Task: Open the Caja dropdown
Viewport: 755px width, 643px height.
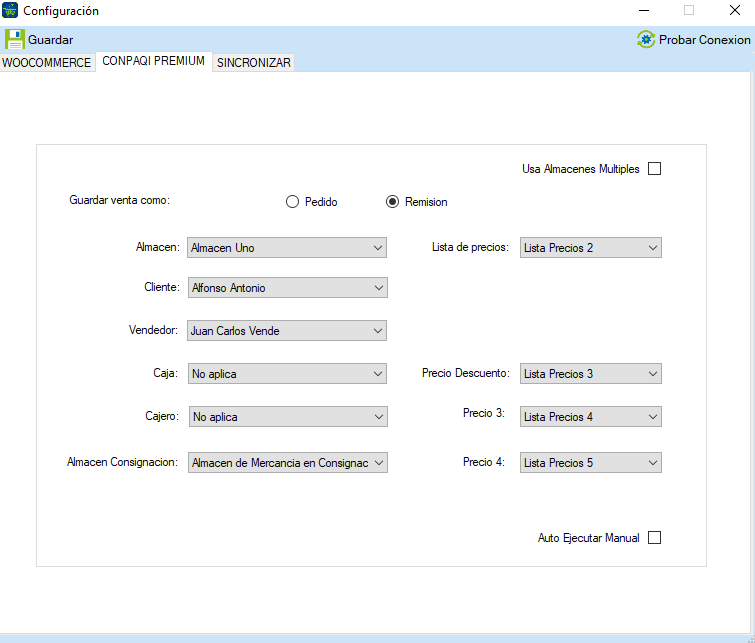Action: click(287, 374)
